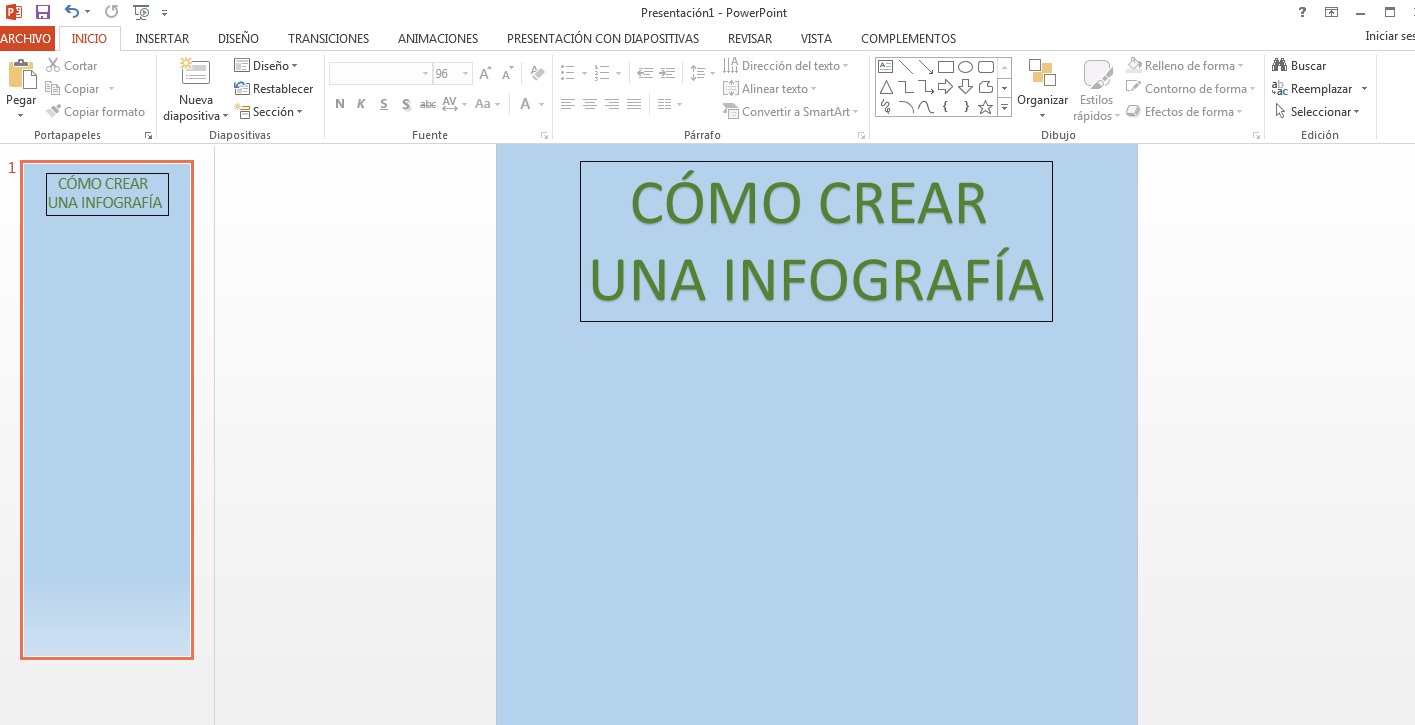
Task: Click the Save icon in quick access toolbar
Action: (42, 12)
